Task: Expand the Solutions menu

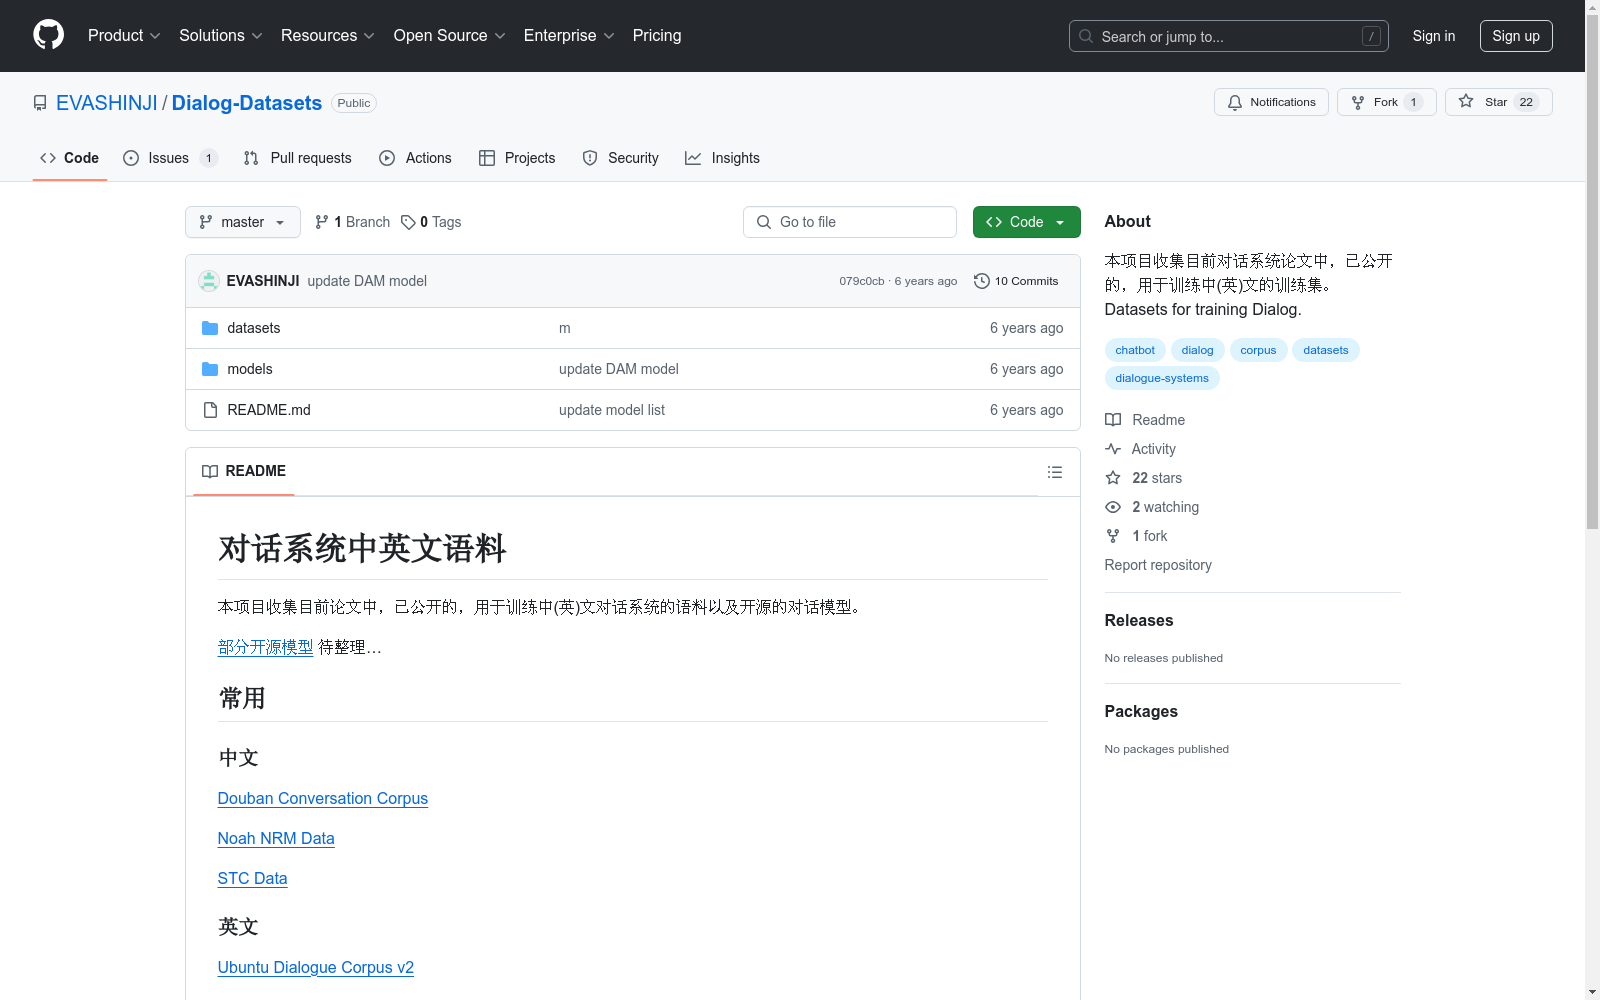Action: [221, 35]
